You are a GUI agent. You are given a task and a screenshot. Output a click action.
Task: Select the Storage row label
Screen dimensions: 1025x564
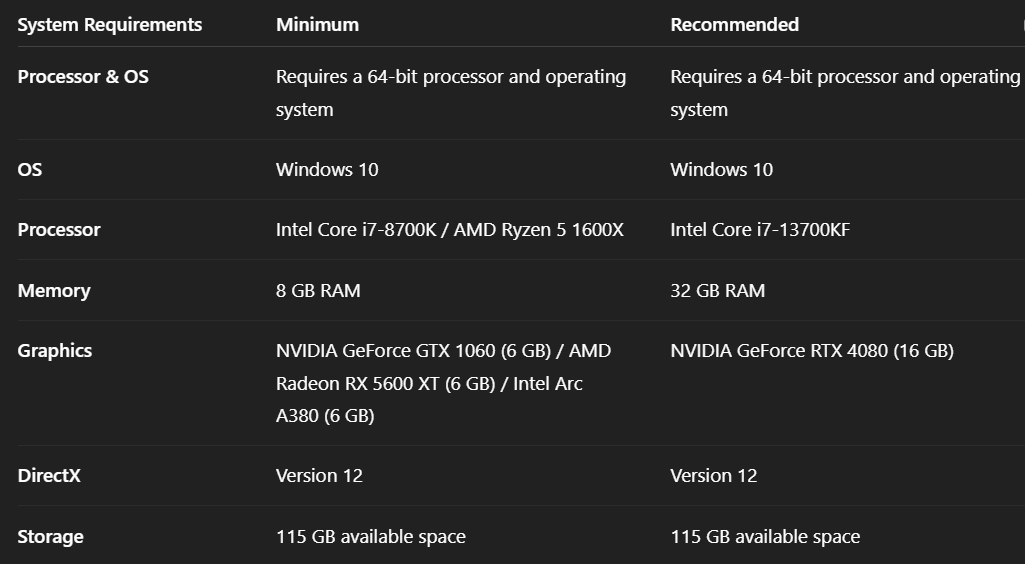tap(50, 537)
